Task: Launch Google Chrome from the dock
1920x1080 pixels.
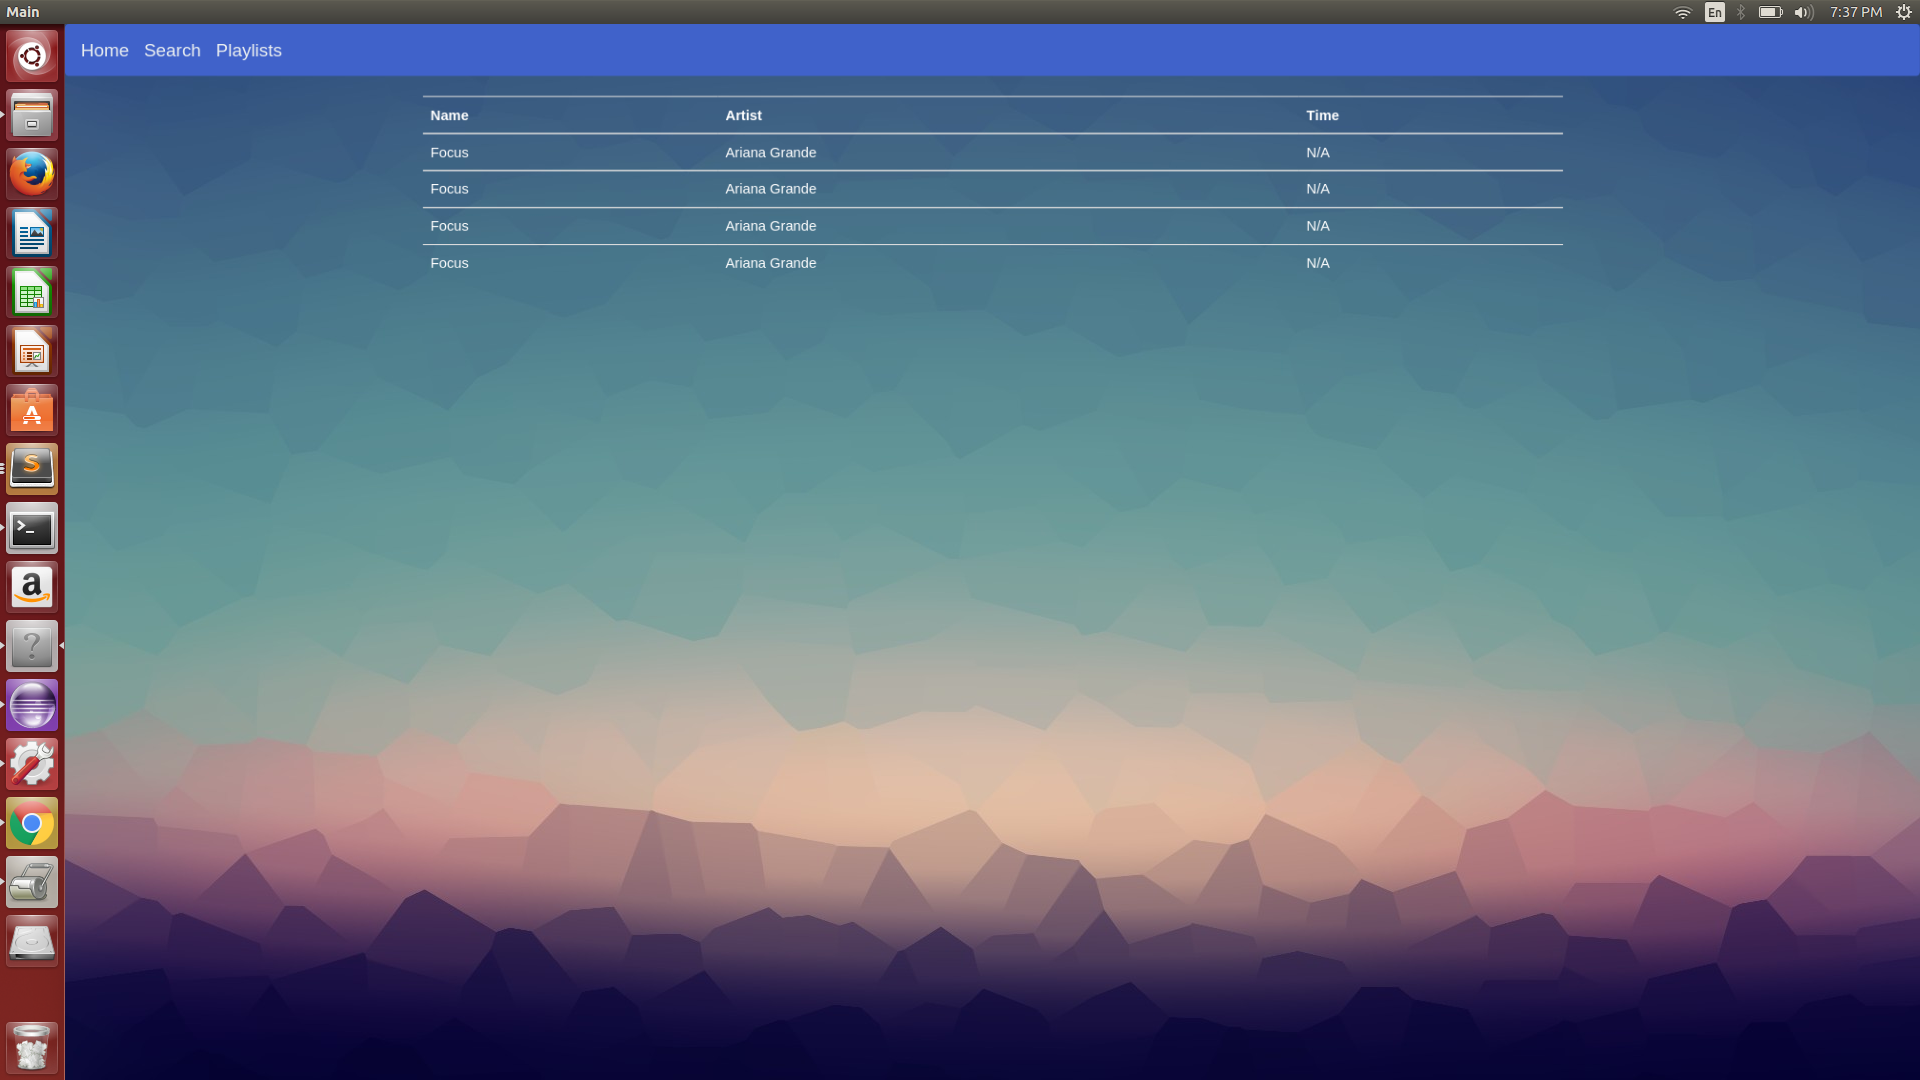Action: click(x=32, y=824)
